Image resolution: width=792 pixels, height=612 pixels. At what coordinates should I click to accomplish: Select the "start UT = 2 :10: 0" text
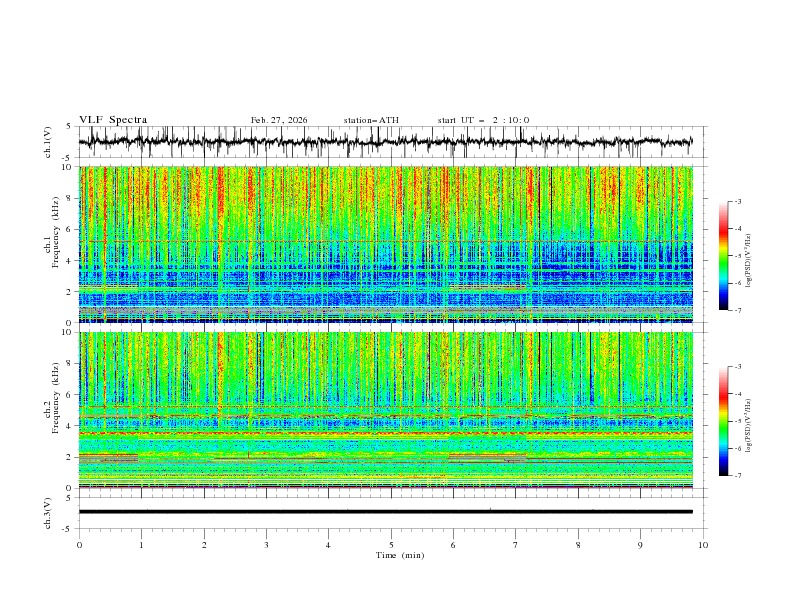tap(483, 120)
